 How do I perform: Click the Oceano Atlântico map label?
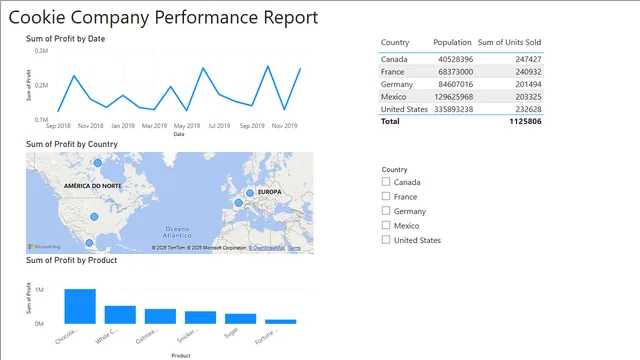(x=177, y=232)
